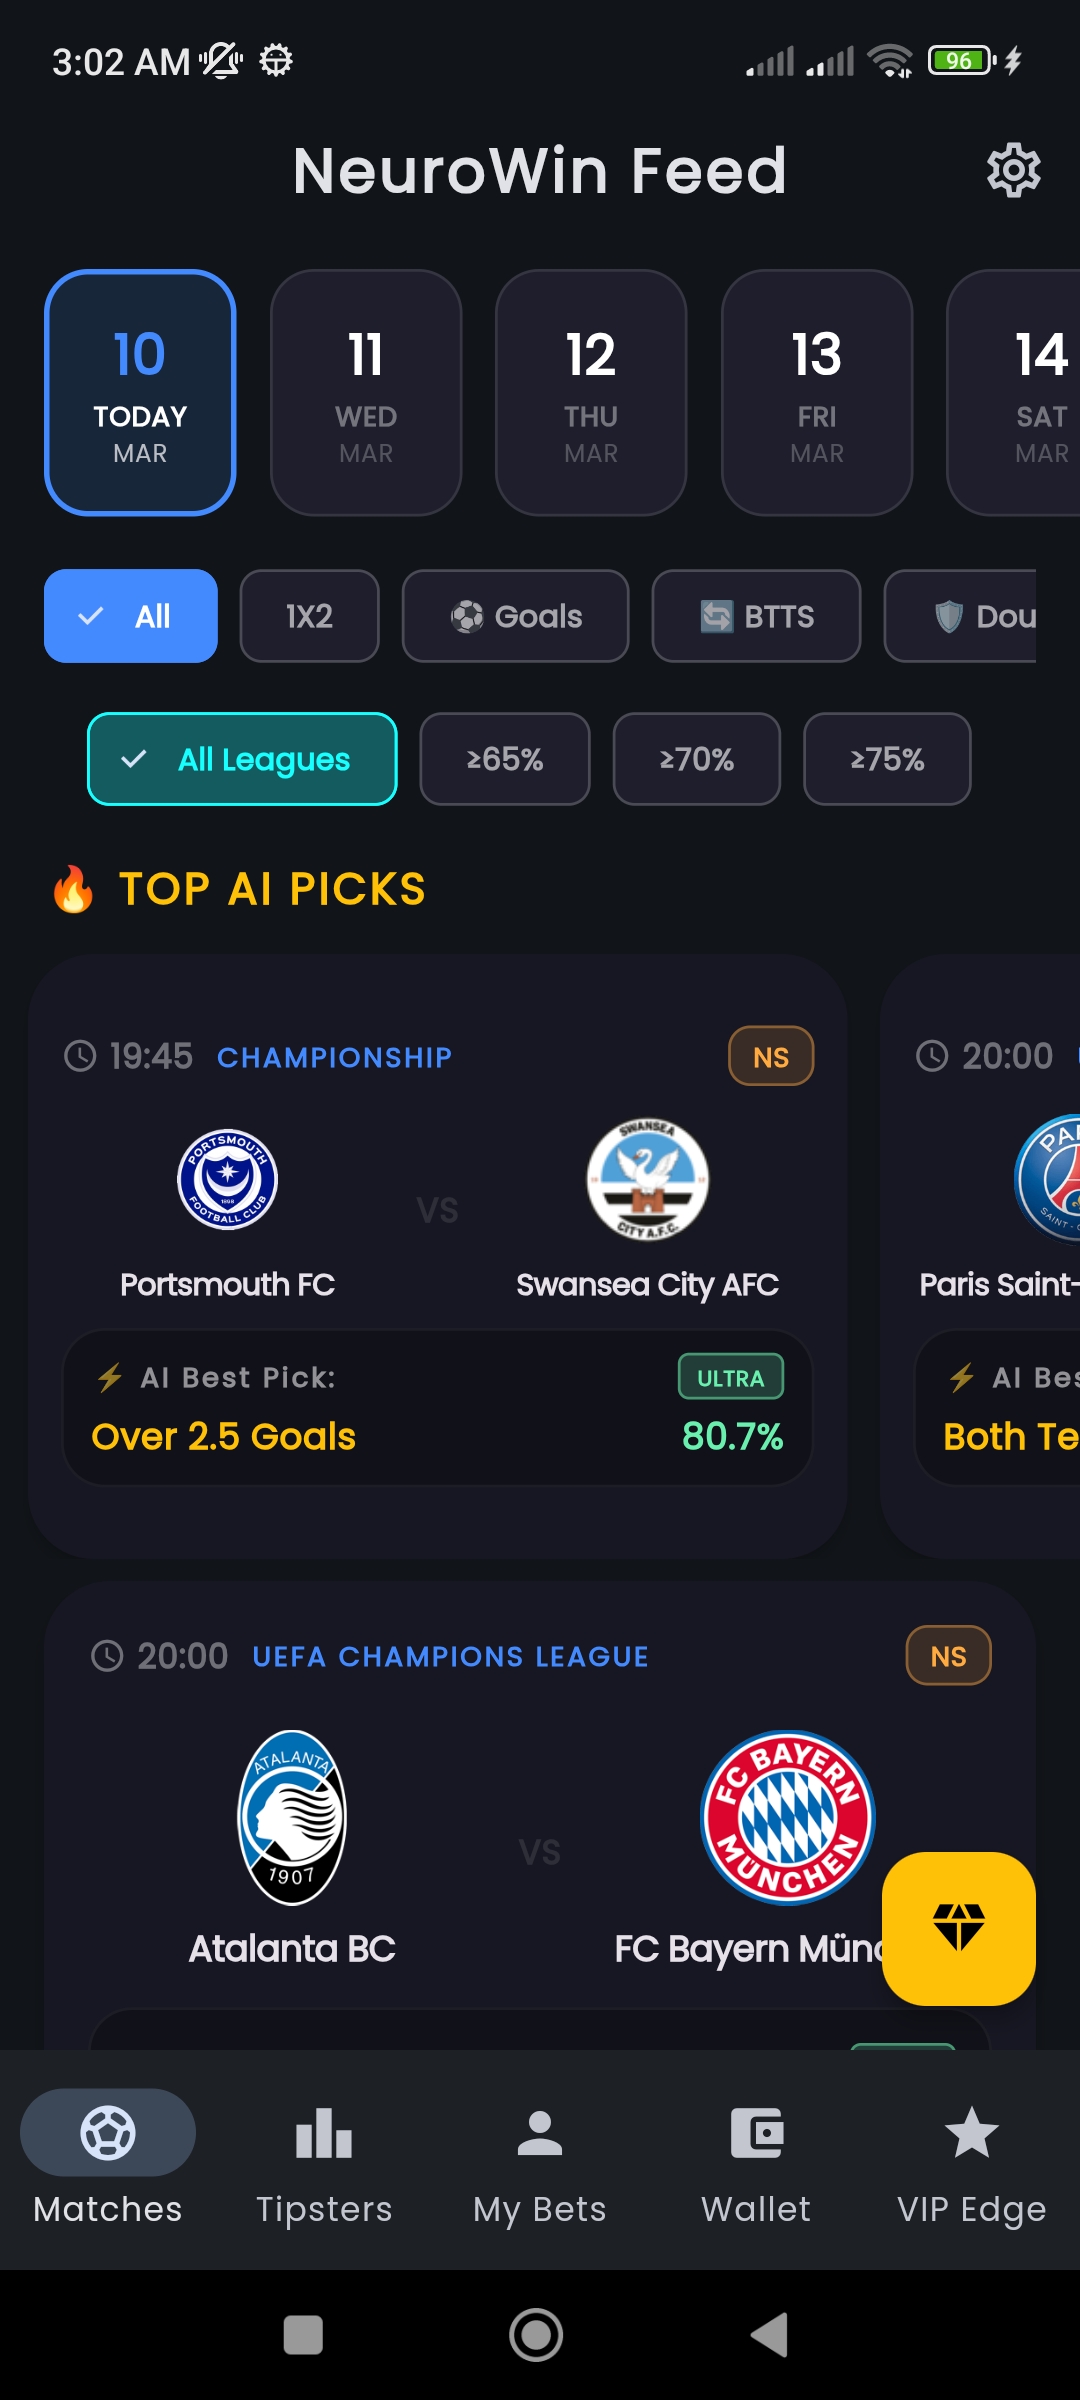
Task: Open the My Bets person icon
Action: point(539,2133)
